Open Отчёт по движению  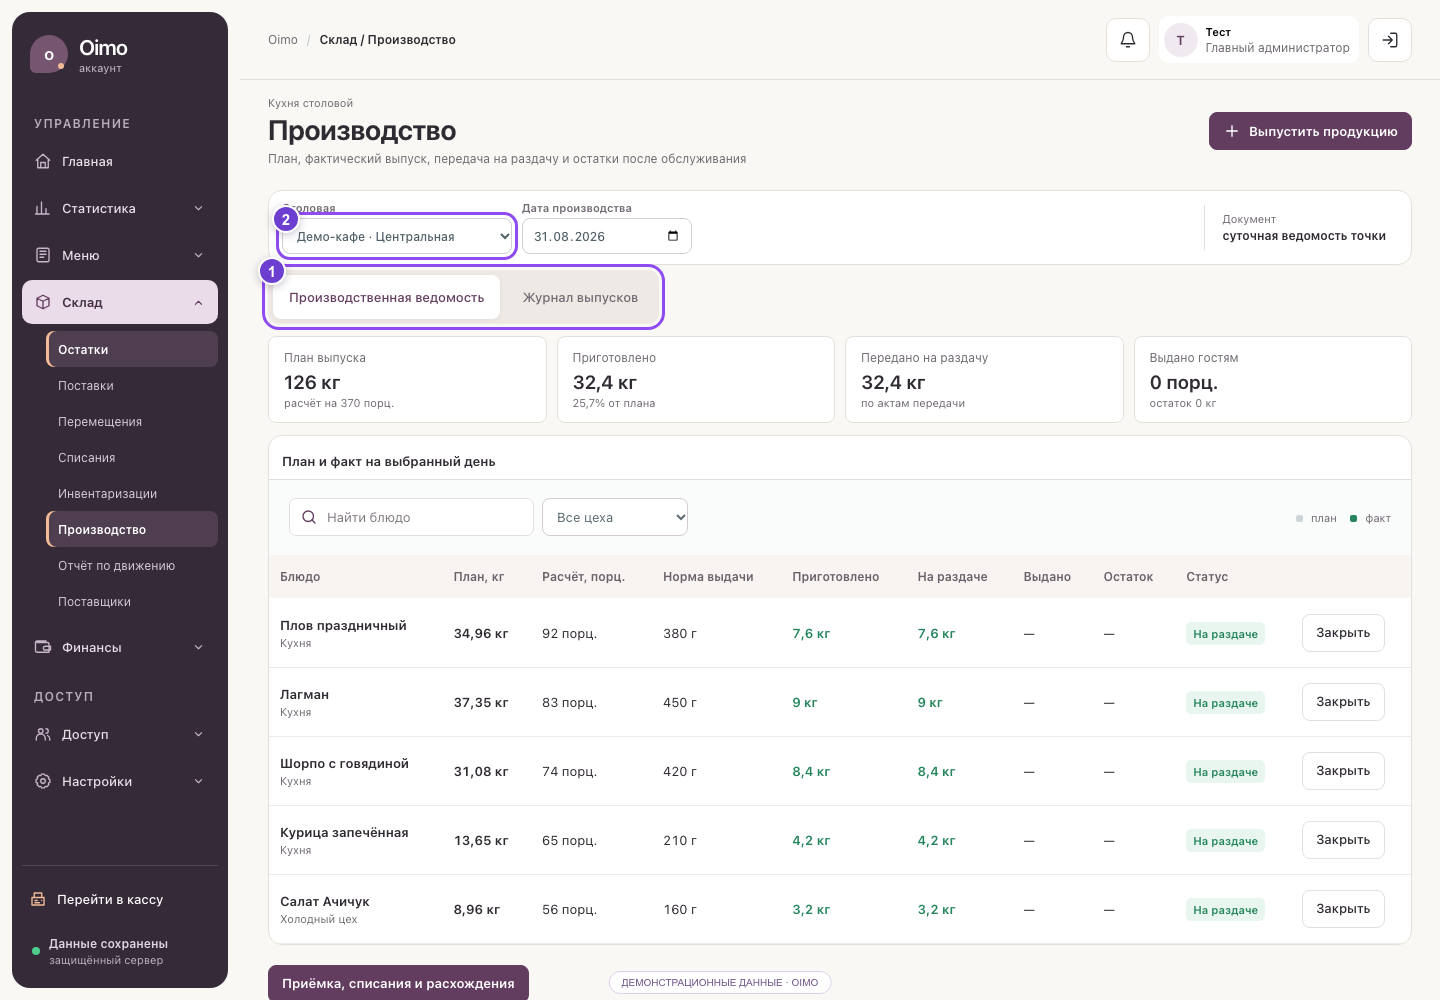[132, 565]
